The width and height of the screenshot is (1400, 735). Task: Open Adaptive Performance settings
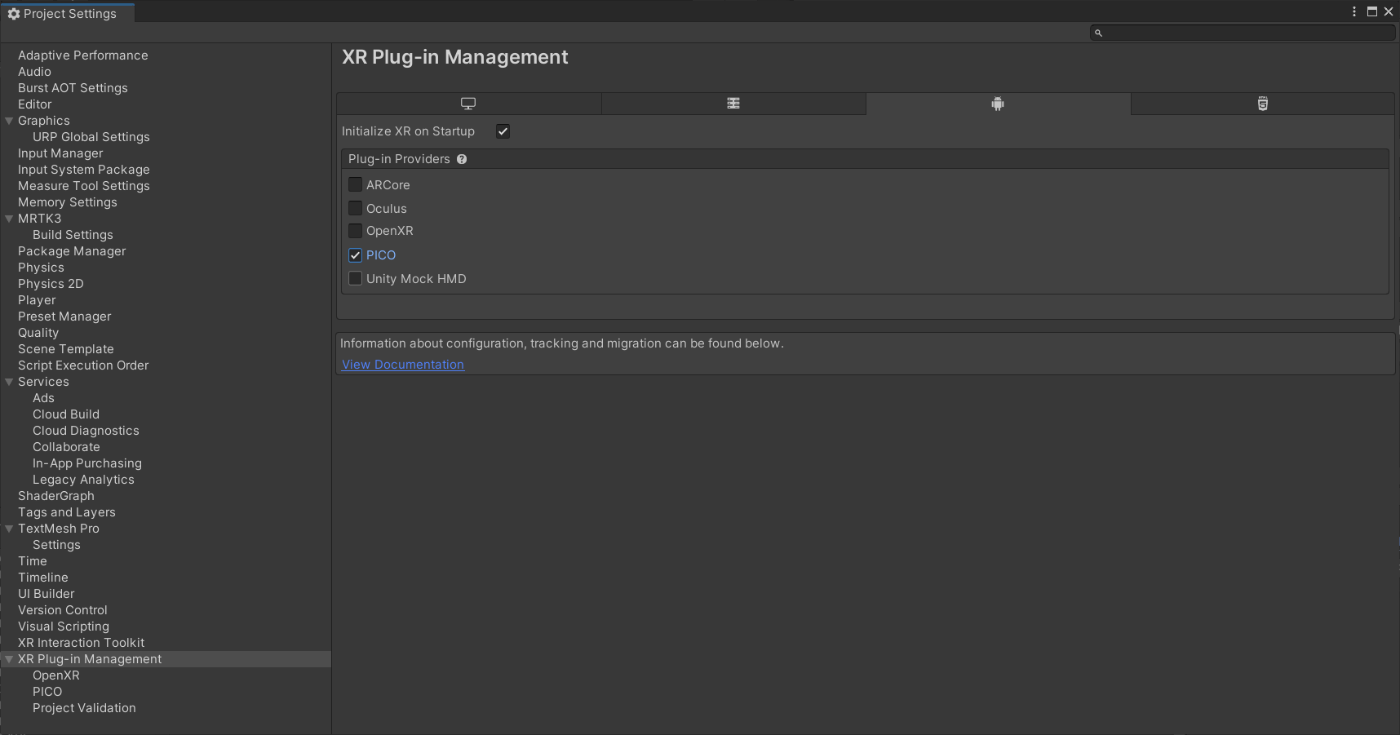click(x=83, y=56)
